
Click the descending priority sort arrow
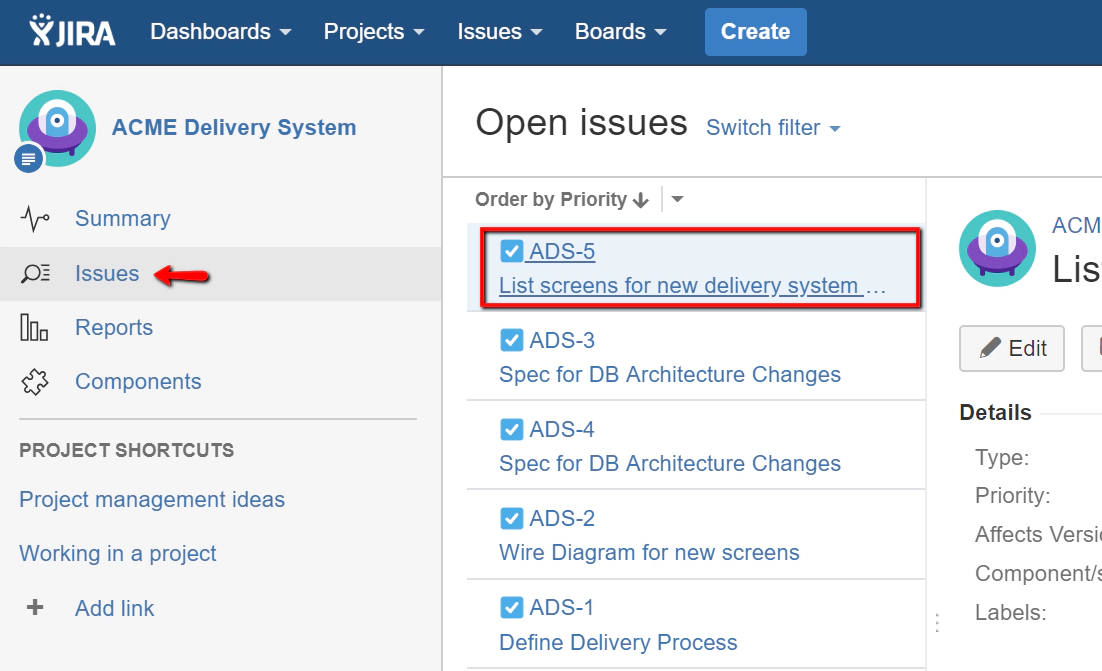click(x=641, y=200)
